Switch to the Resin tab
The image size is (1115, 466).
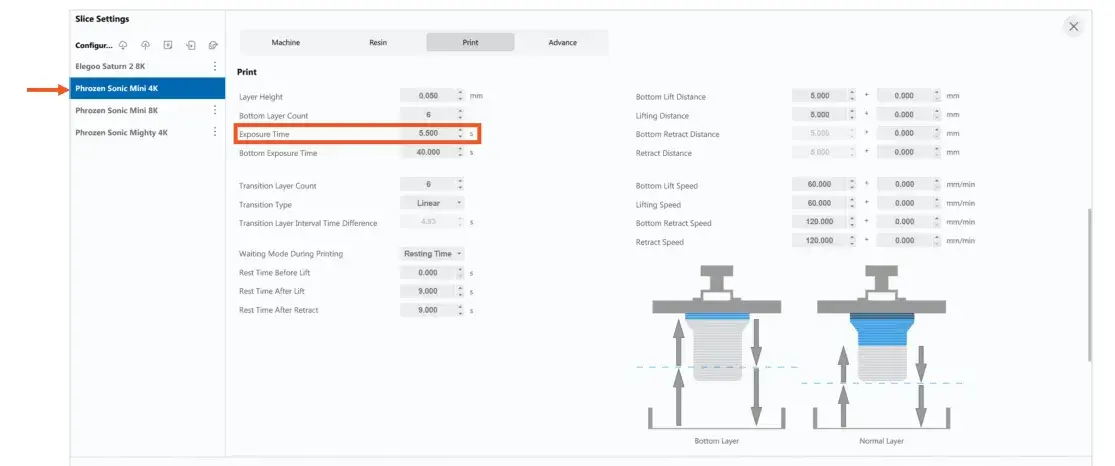pyautogui.click(x=377, y=43)
